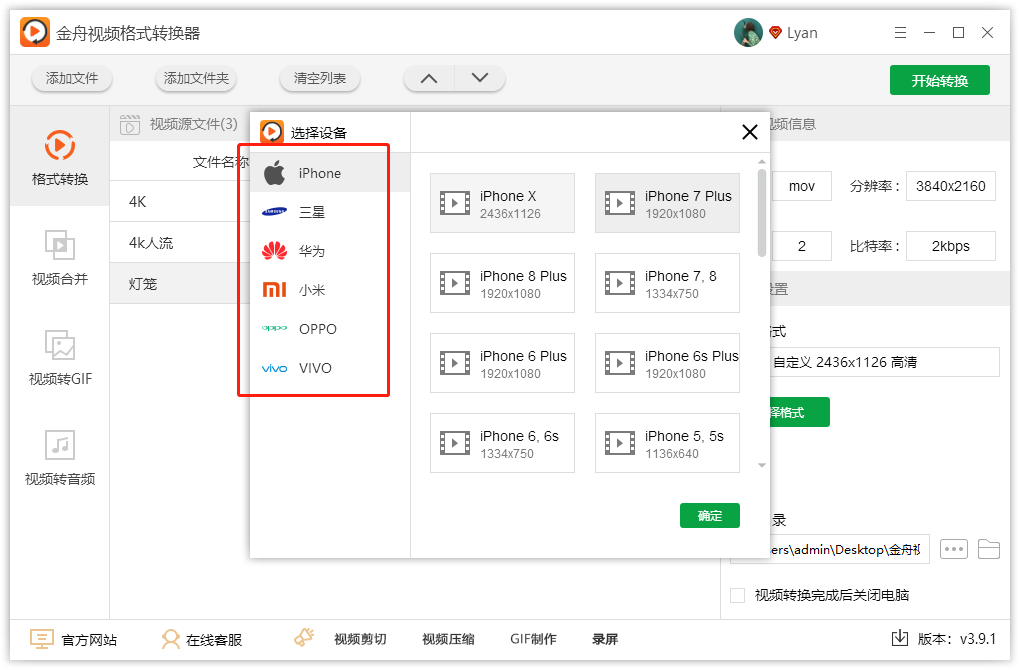The width and height of the screenshot is (1020, 670).
Task: Open the 录屏 screen recorder
Action: coord(607,638)
